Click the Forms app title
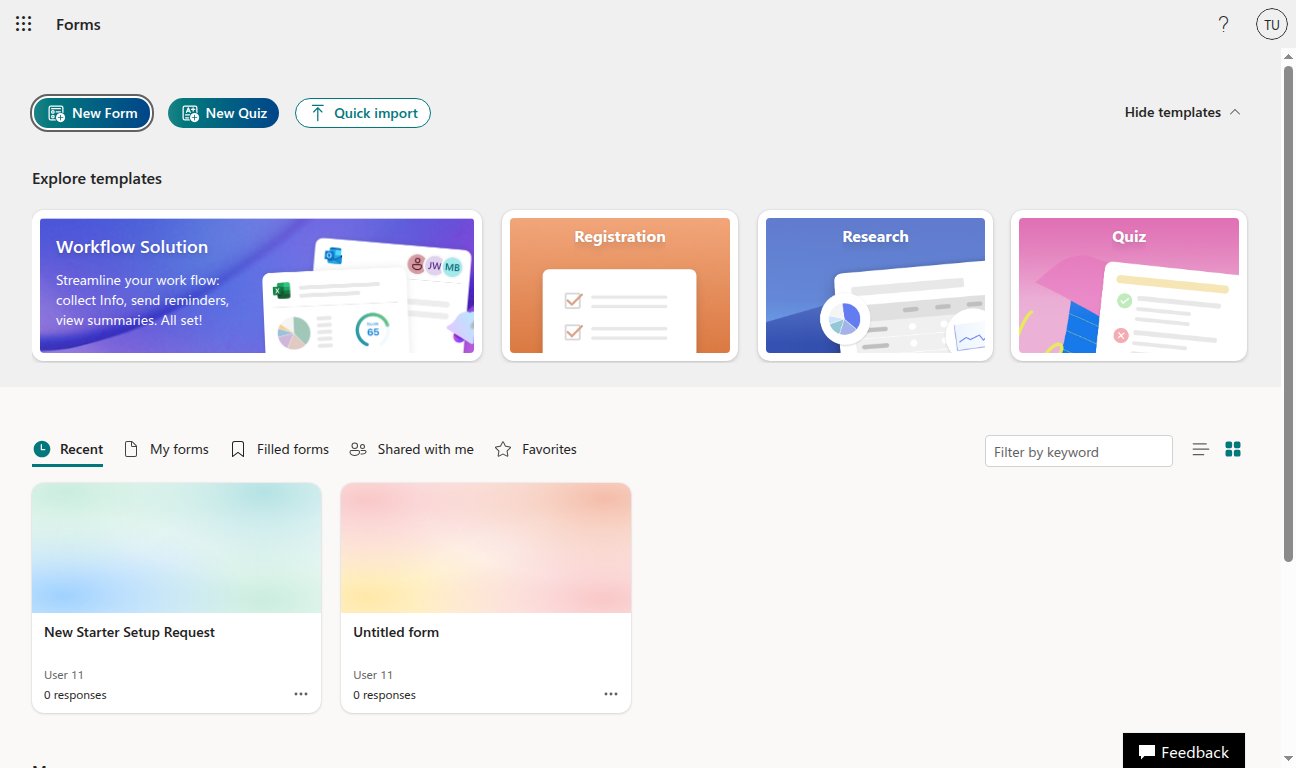The height and width of the screenshot is (768, 1296). click(x=78, y=24)
